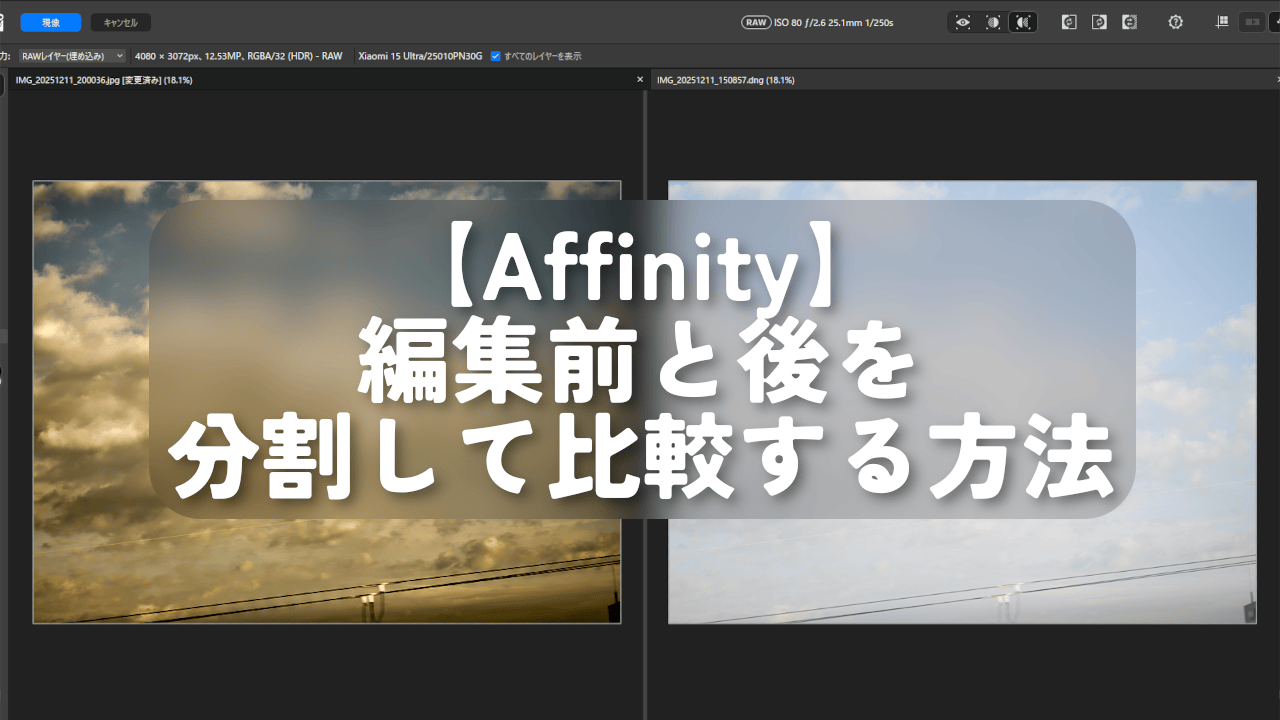This screenshot has width=1280, height=720.
Task: Click the checkered-background sync icon
Action: [1129, 22]
